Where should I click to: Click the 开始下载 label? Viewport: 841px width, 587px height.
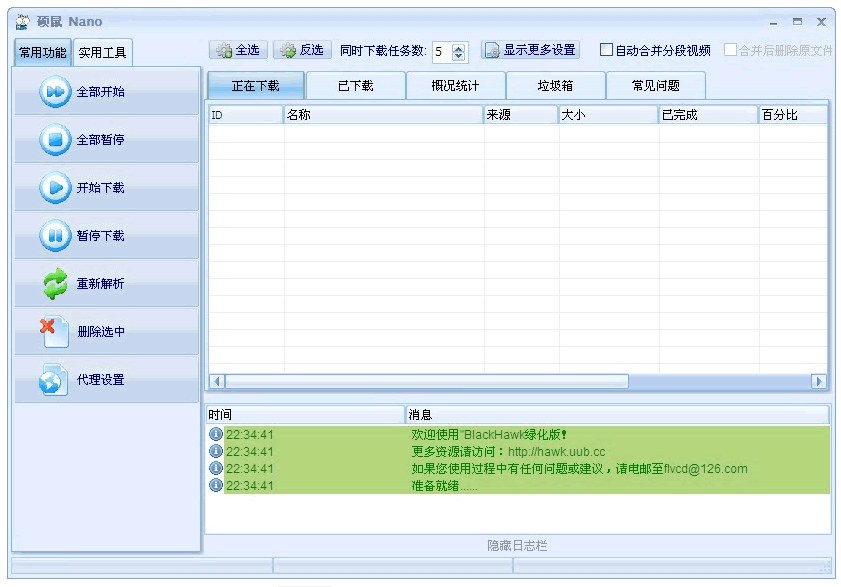100,187
